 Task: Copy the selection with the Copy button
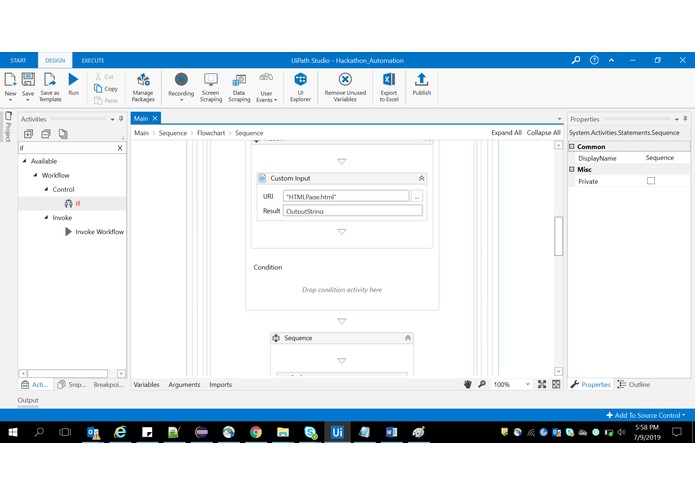tap(106, 89)
